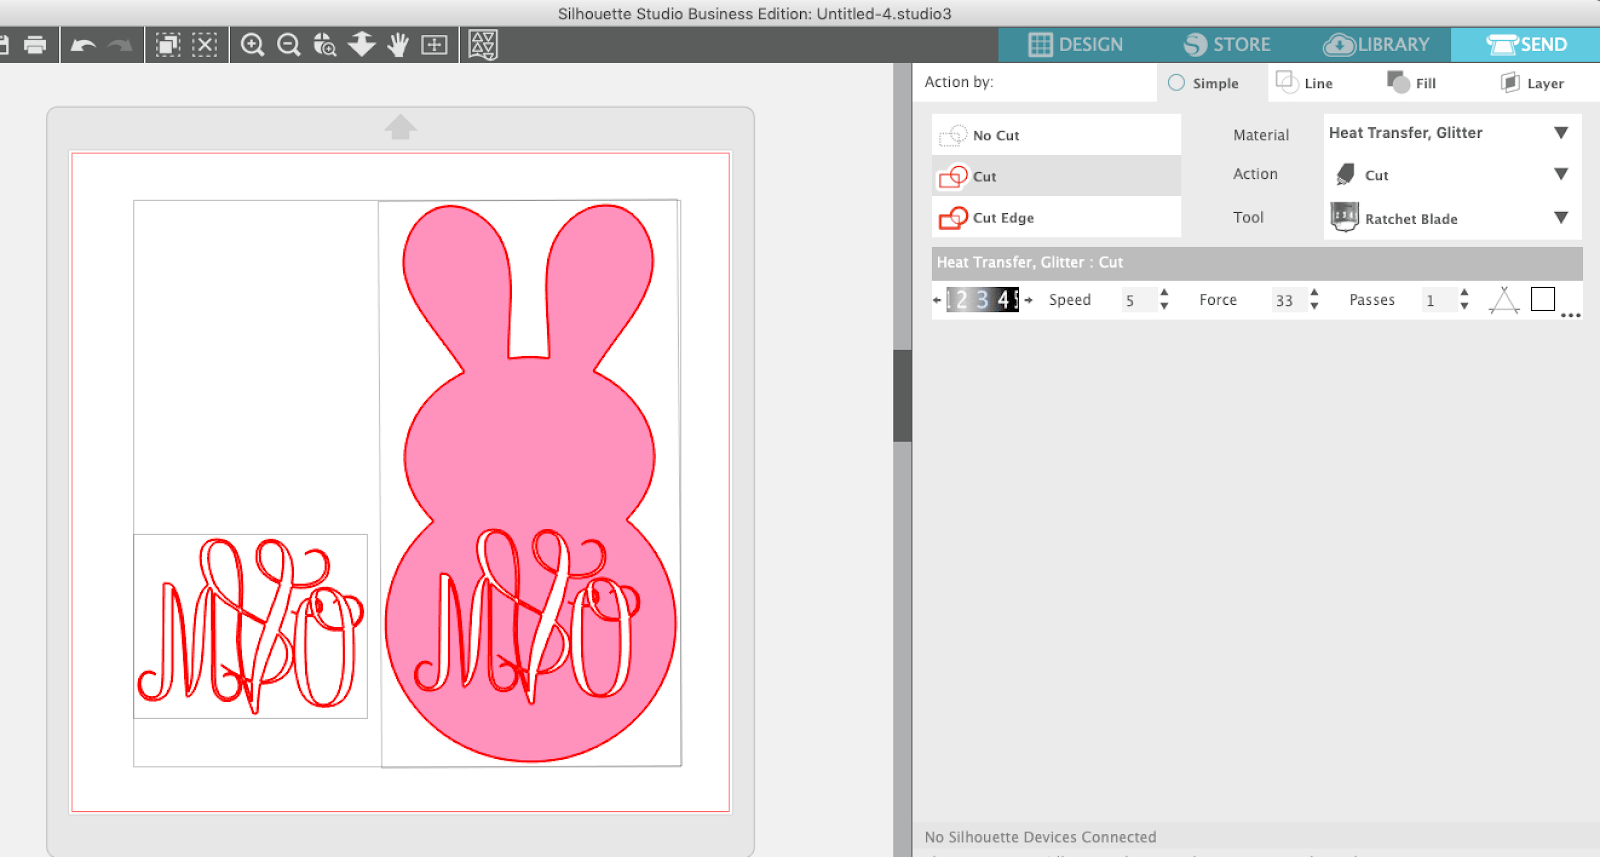Open the SEND tab
1600x857 pixels.
tap(1526, 45)
